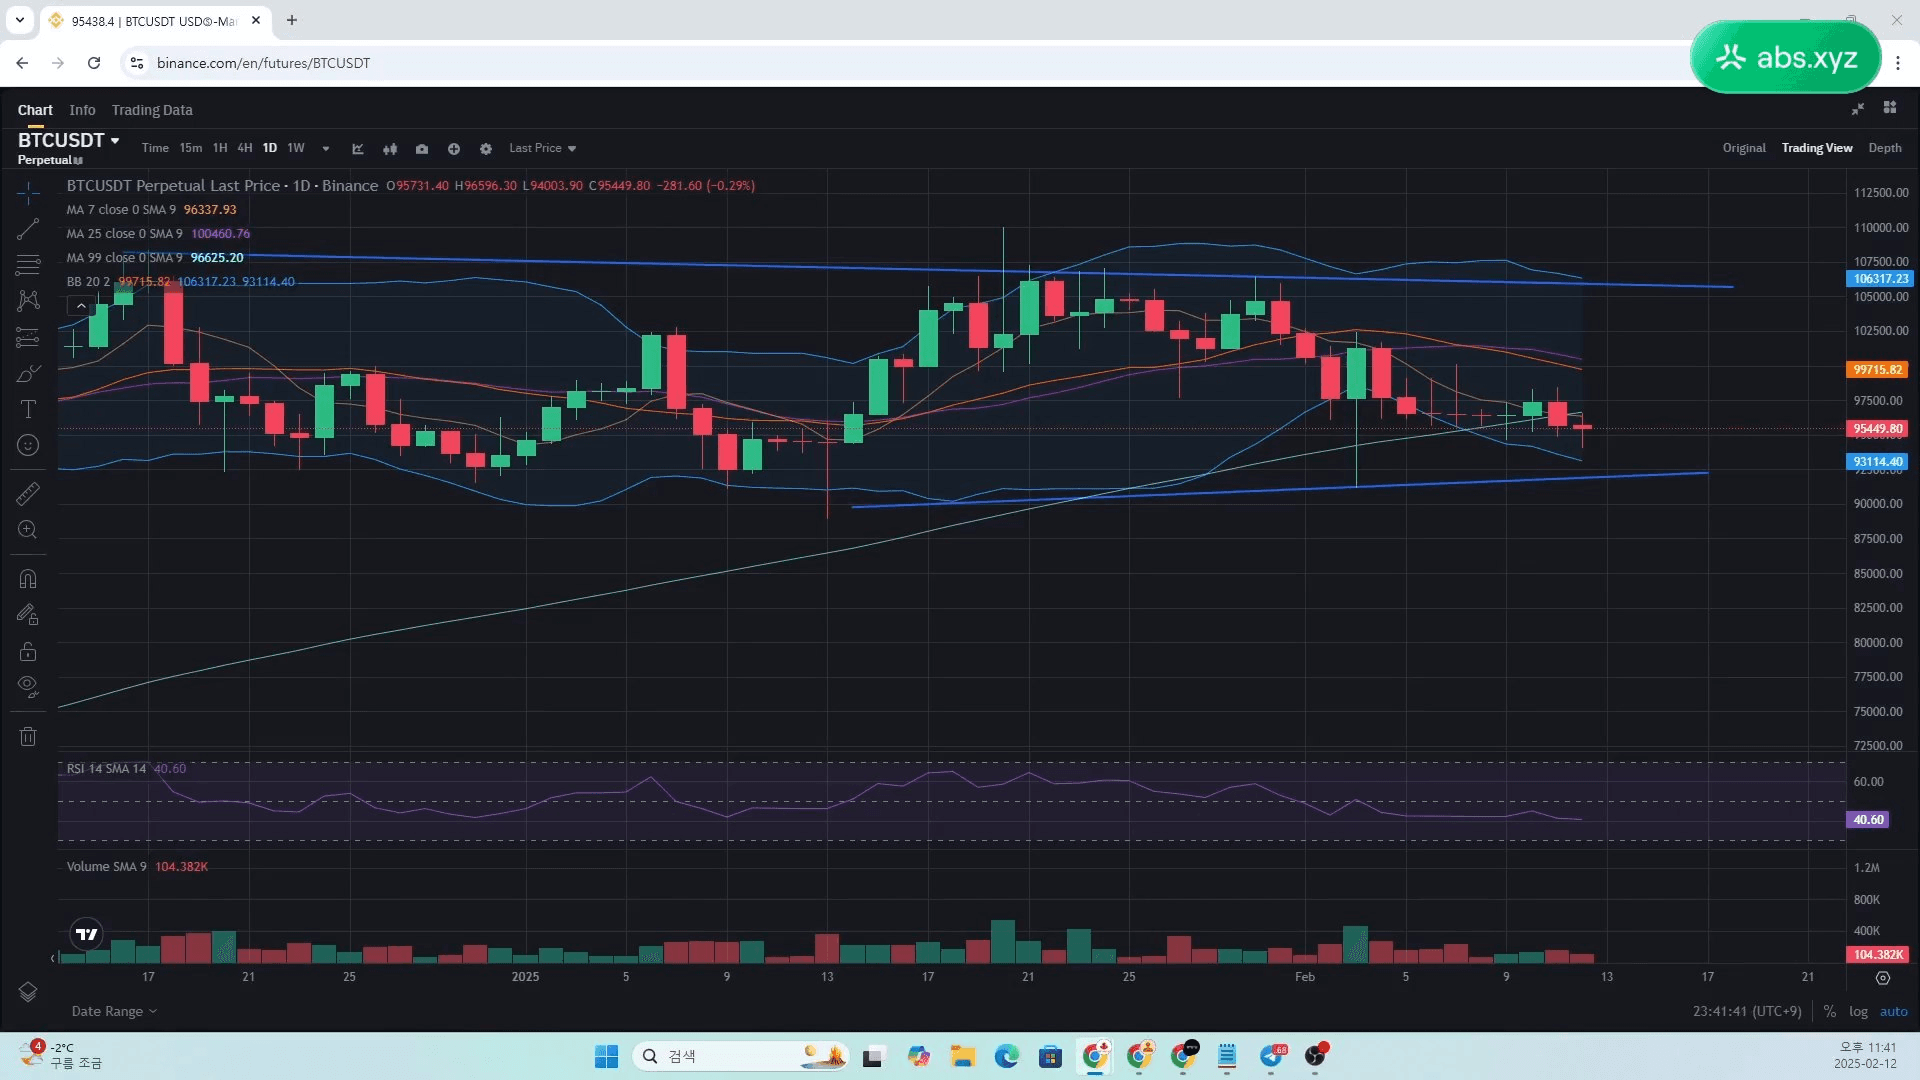Select the 1D interval

pos(270,148)
